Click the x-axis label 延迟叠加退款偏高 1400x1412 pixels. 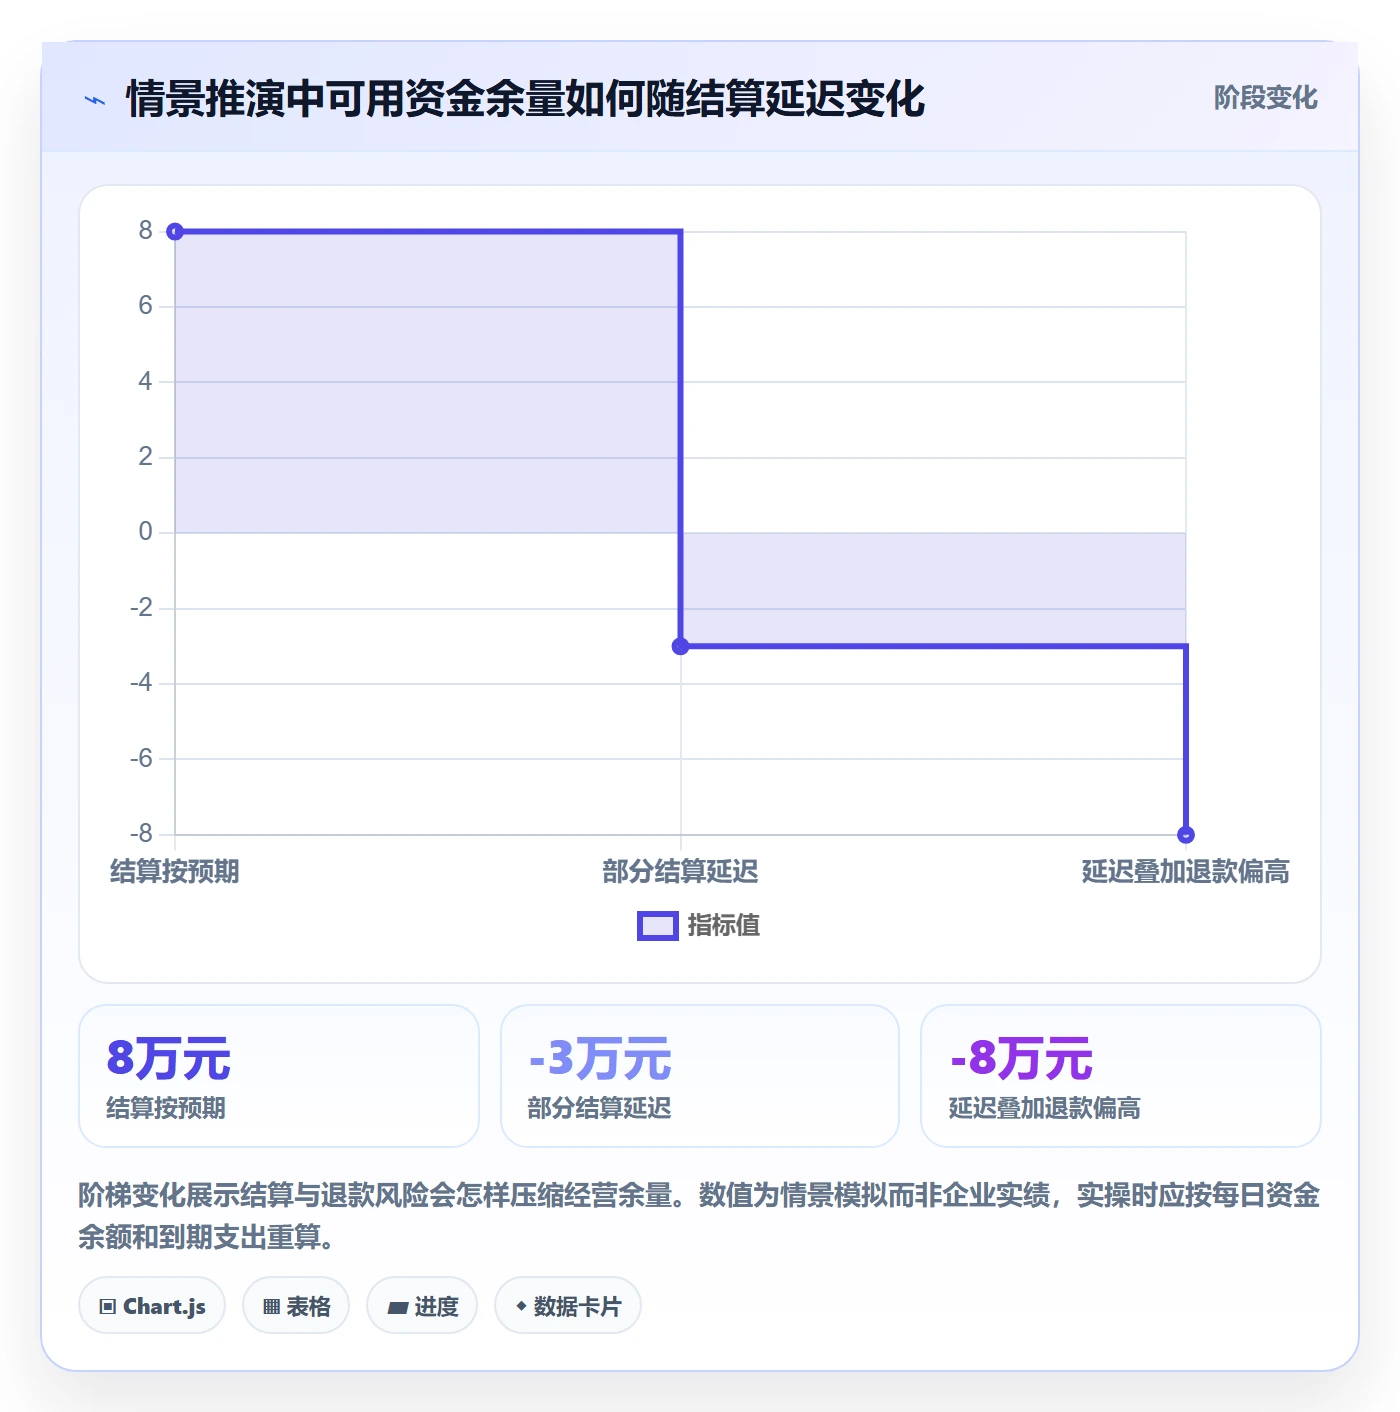(1186, 871)
